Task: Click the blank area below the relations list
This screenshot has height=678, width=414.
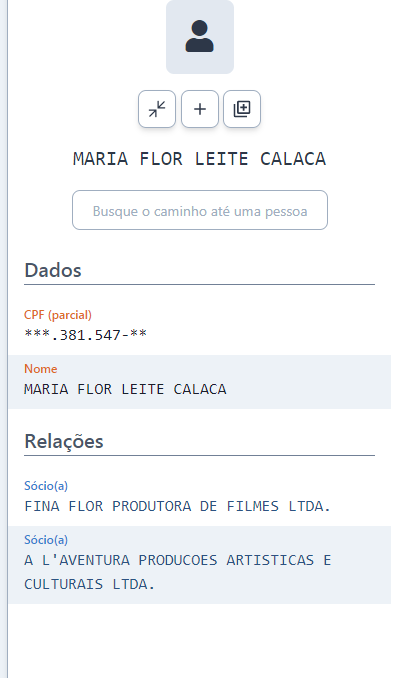Action: pos(199,640)
